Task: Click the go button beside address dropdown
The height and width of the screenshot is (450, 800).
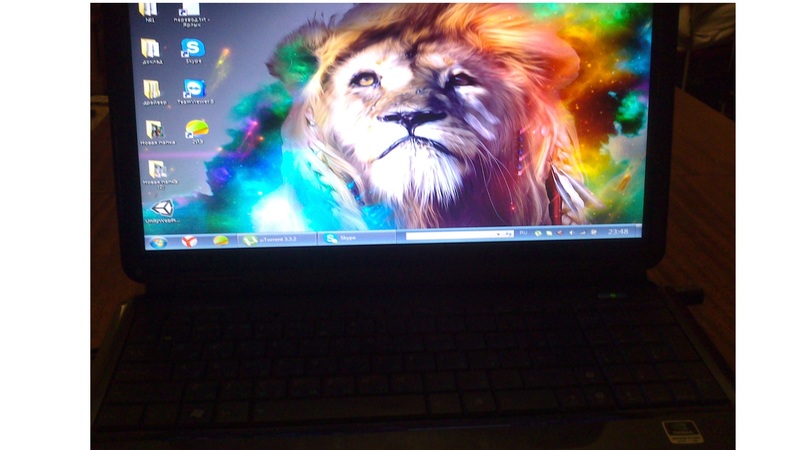Action: click(508, 234)
